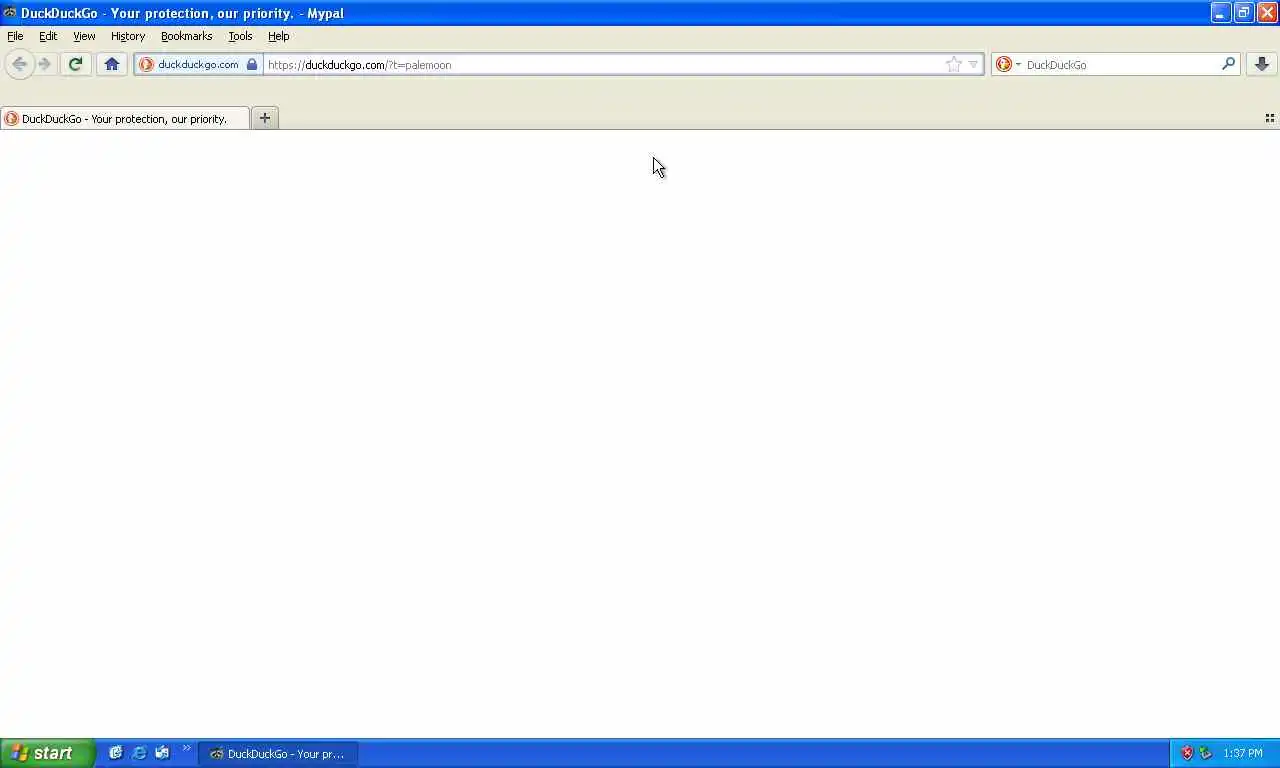Click the third quick launch icon
Image resolution: width=1280 pixels, height=768 pixels.
point(162,753)
